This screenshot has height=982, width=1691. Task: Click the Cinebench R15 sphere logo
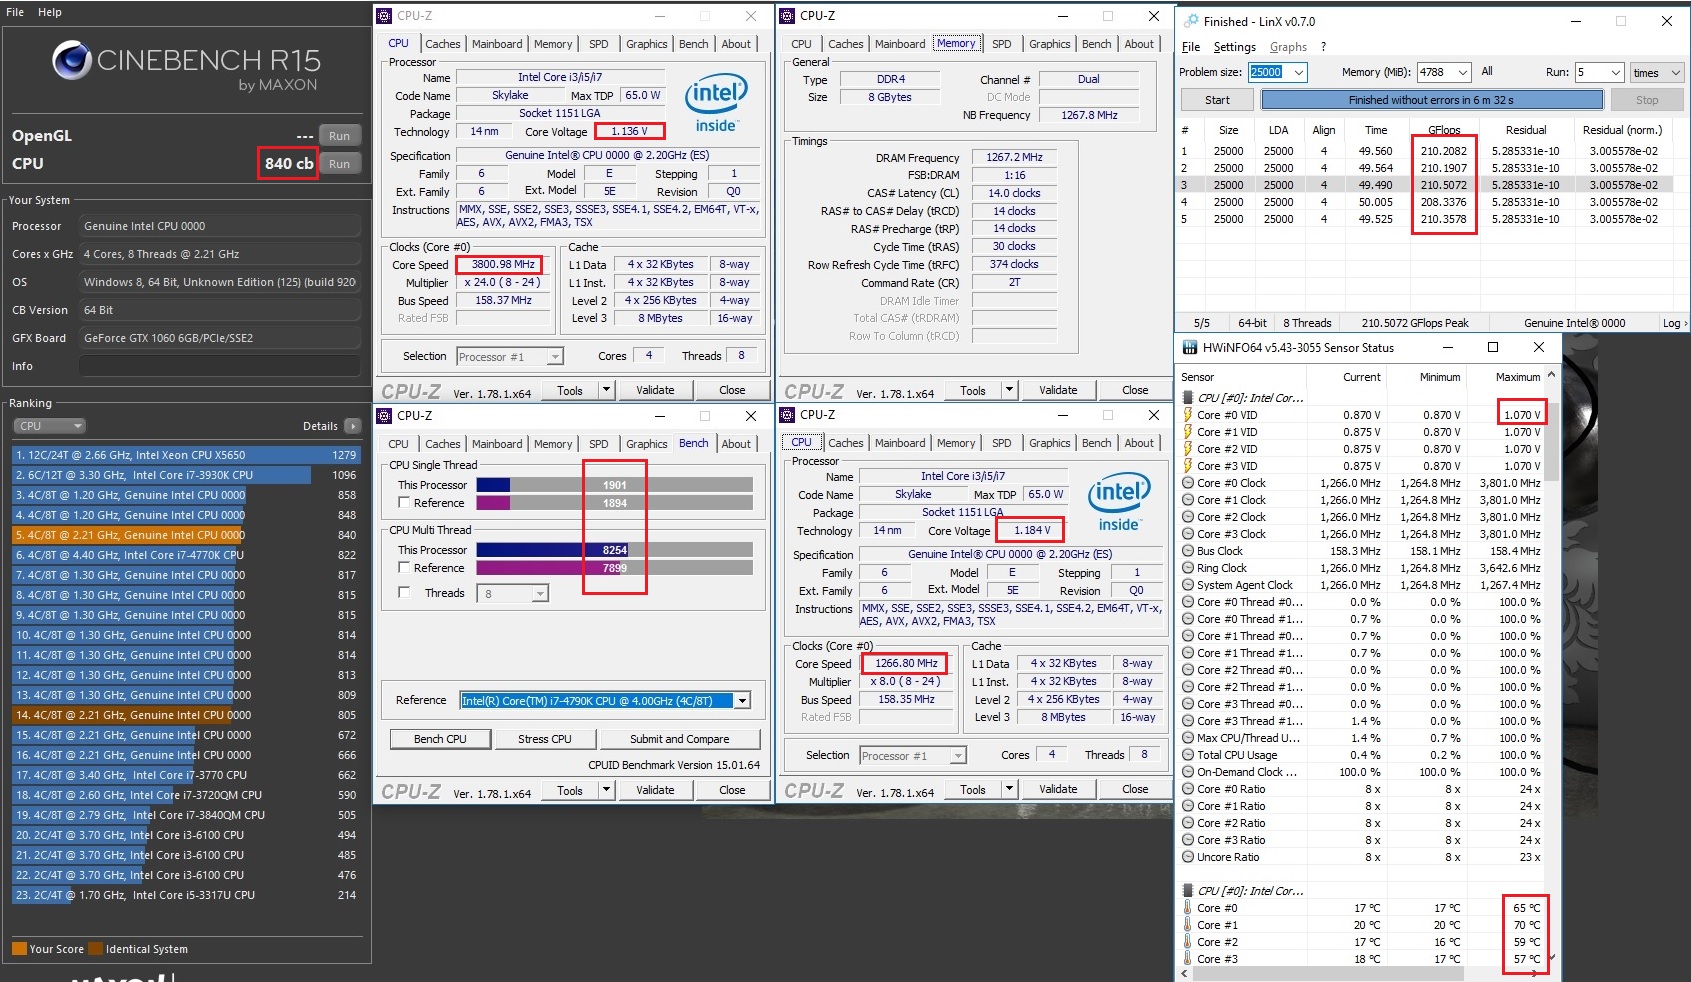click(x=72, y=60)
